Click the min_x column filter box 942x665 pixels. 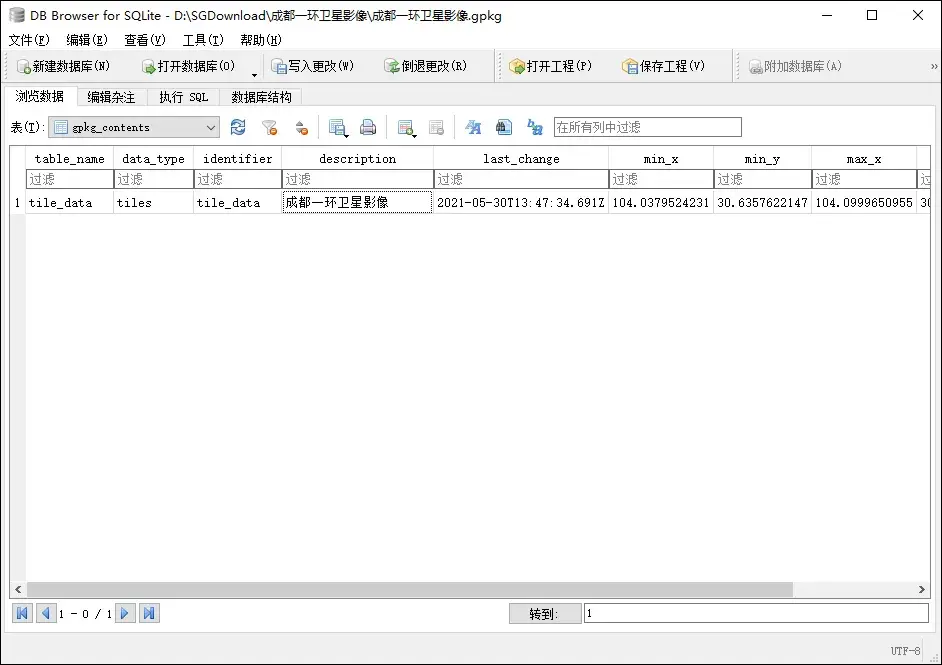(x=661, y=179)
